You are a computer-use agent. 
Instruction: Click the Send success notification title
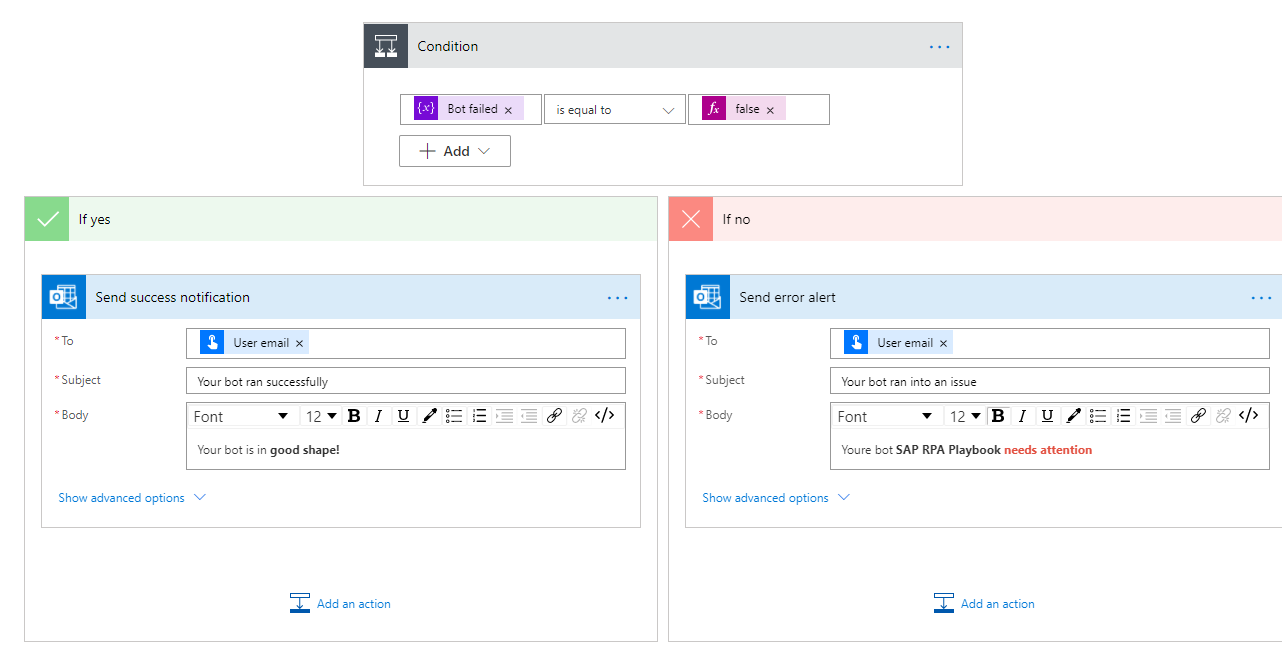173,297
